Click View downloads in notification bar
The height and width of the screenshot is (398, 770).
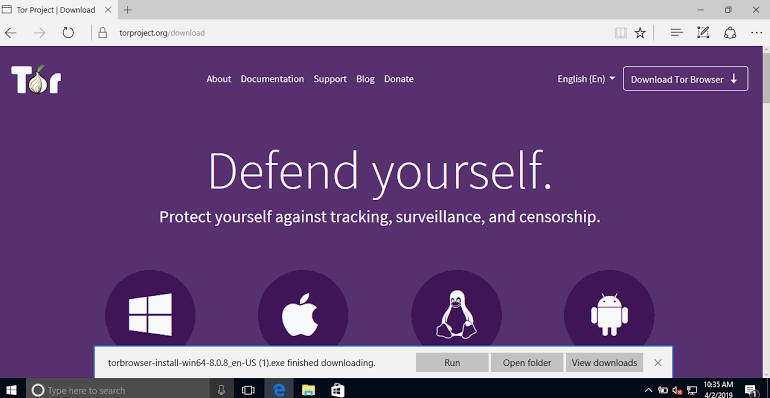point(605,363)
